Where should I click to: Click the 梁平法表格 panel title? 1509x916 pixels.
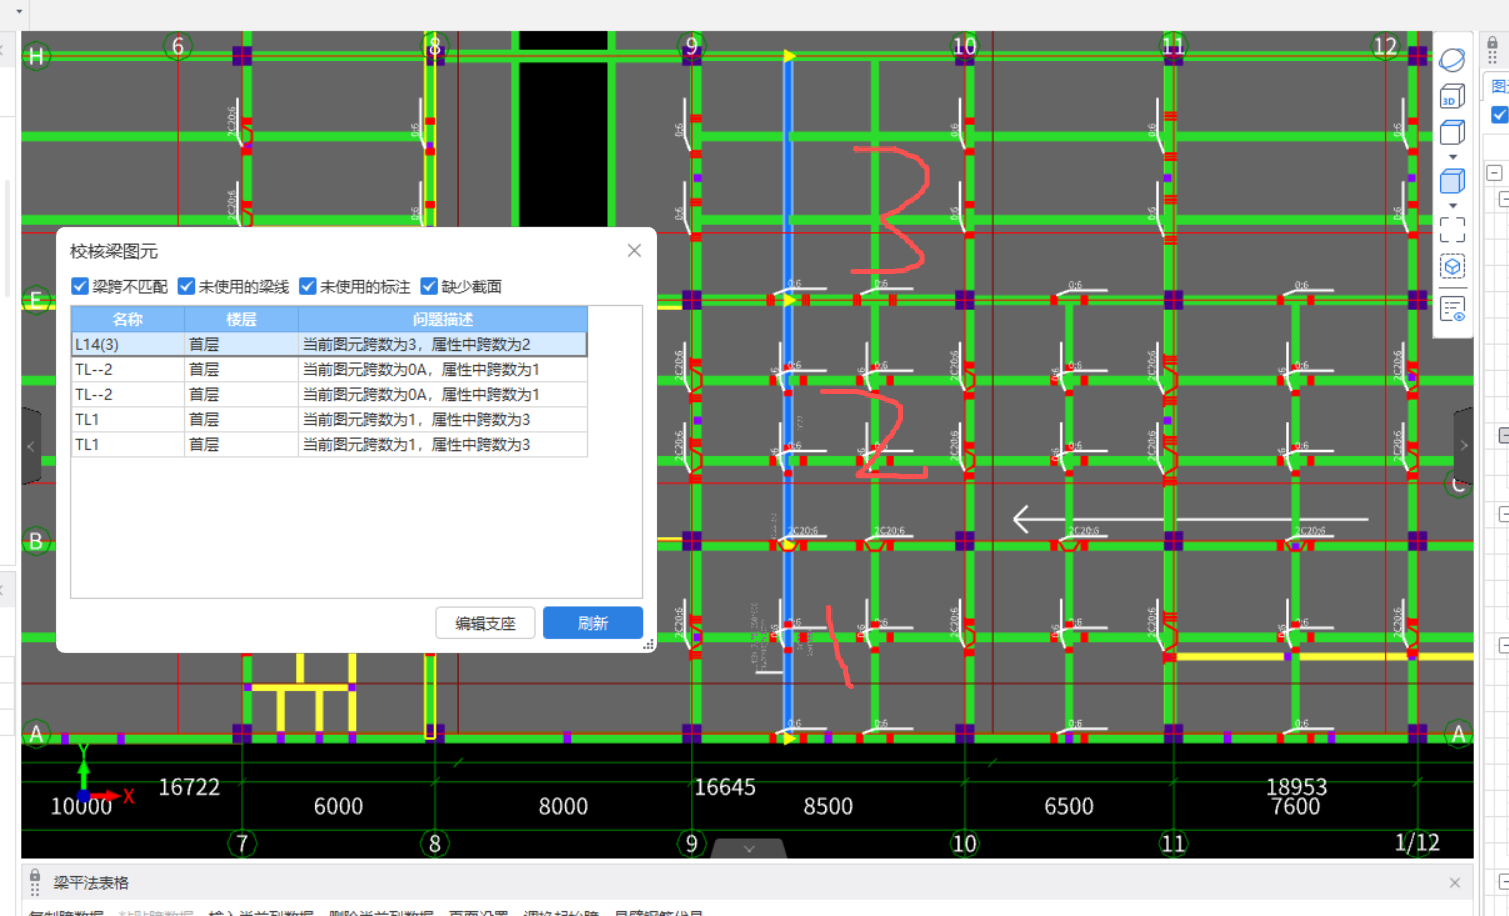click(91, 883)
